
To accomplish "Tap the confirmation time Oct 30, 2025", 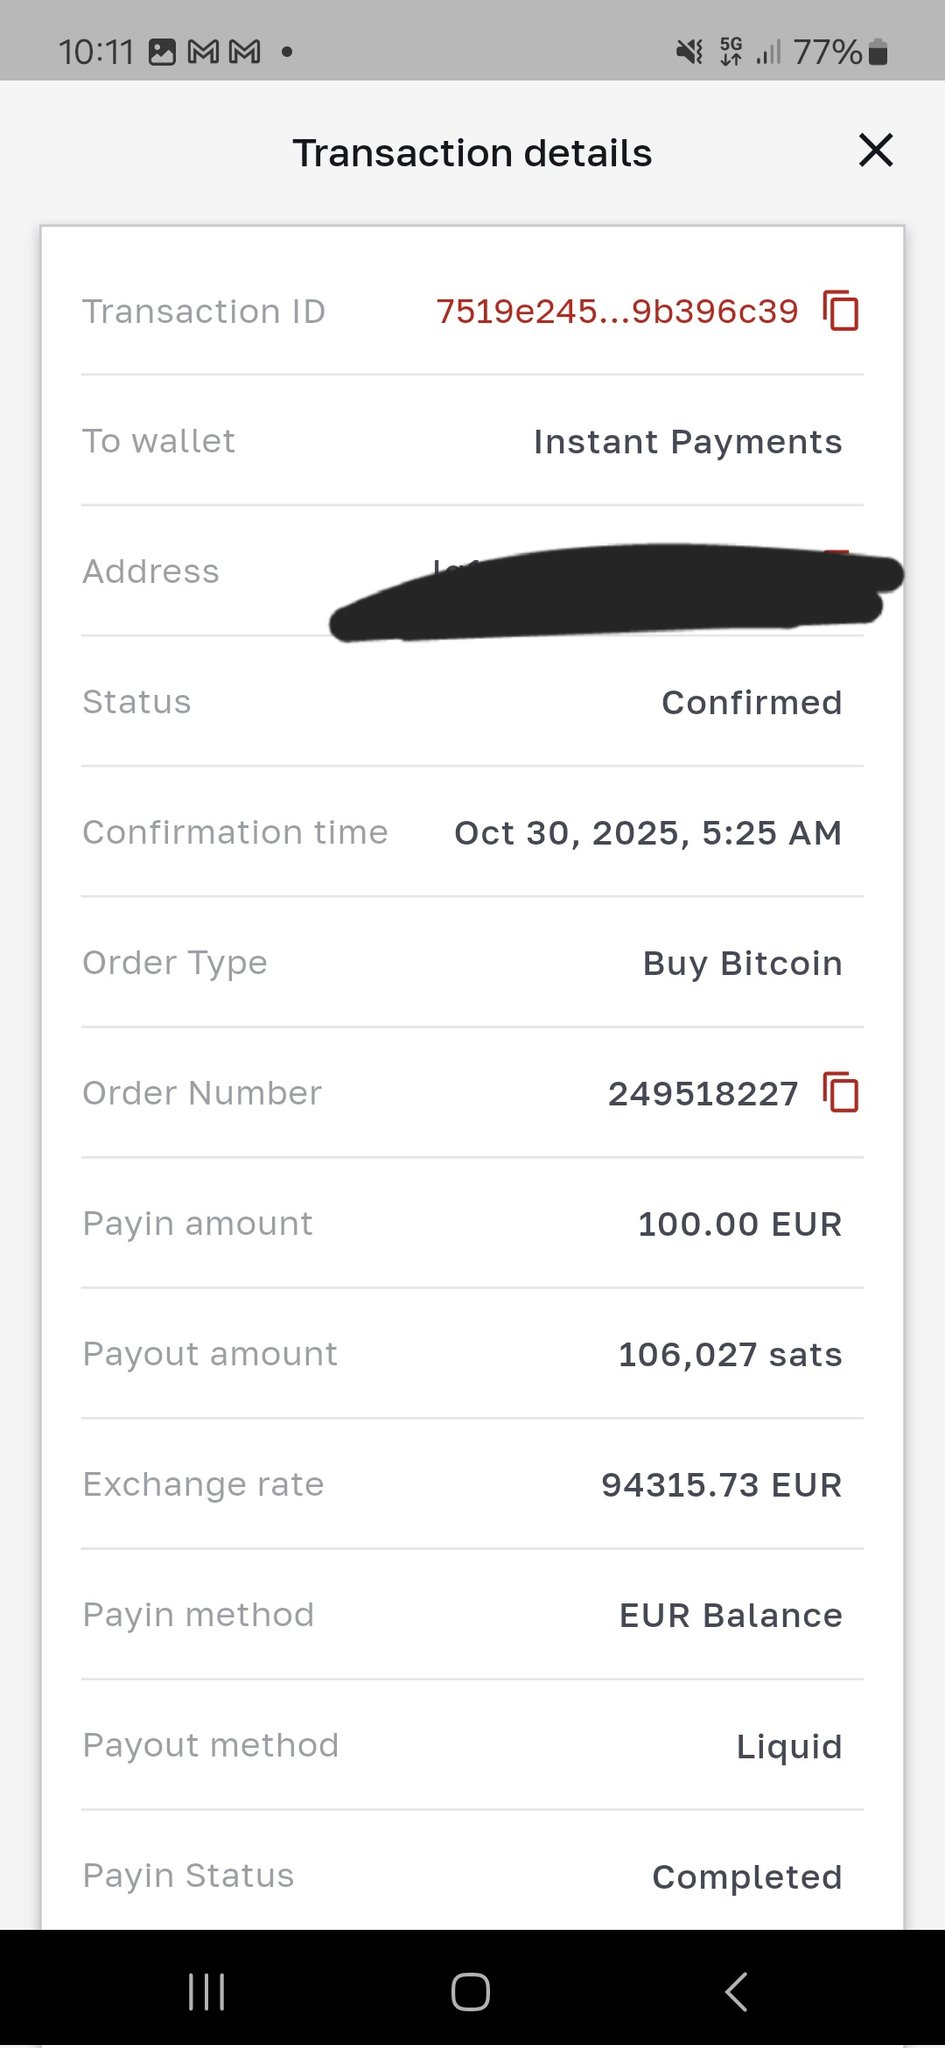I will click(x=648, y=833).
